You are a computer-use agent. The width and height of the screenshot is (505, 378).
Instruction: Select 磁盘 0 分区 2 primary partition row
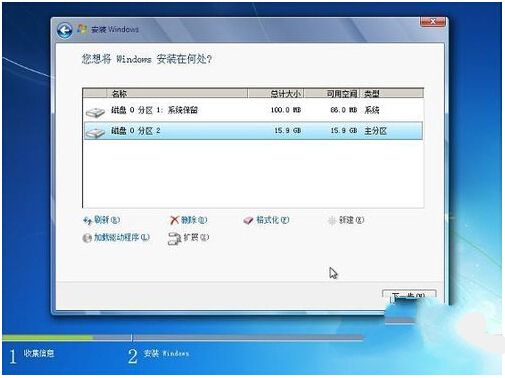click(x=253, y=131)
